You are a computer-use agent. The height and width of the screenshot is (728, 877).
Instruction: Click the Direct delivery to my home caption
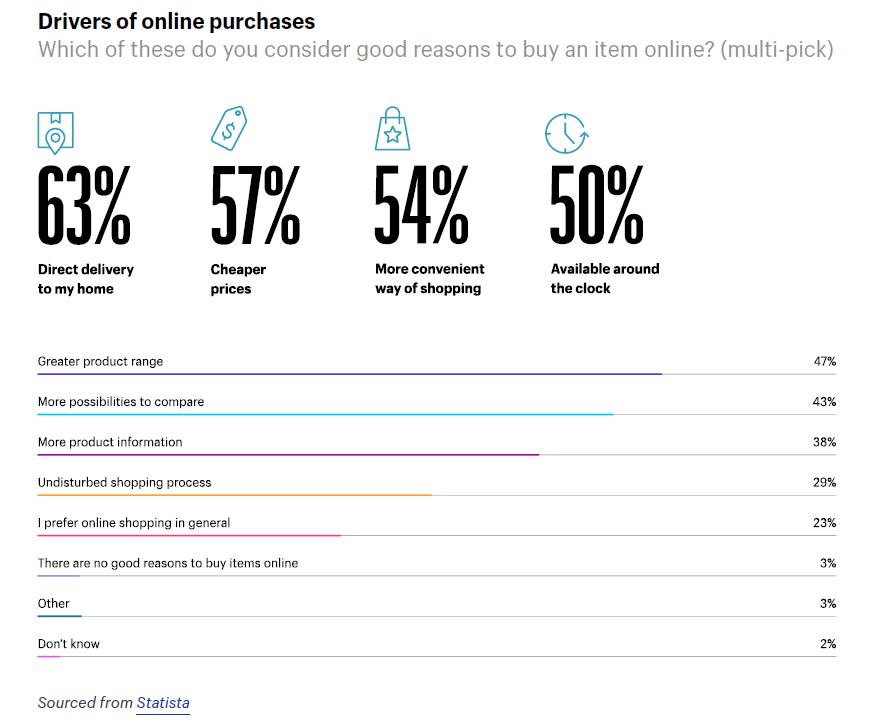tap(86, 279)
